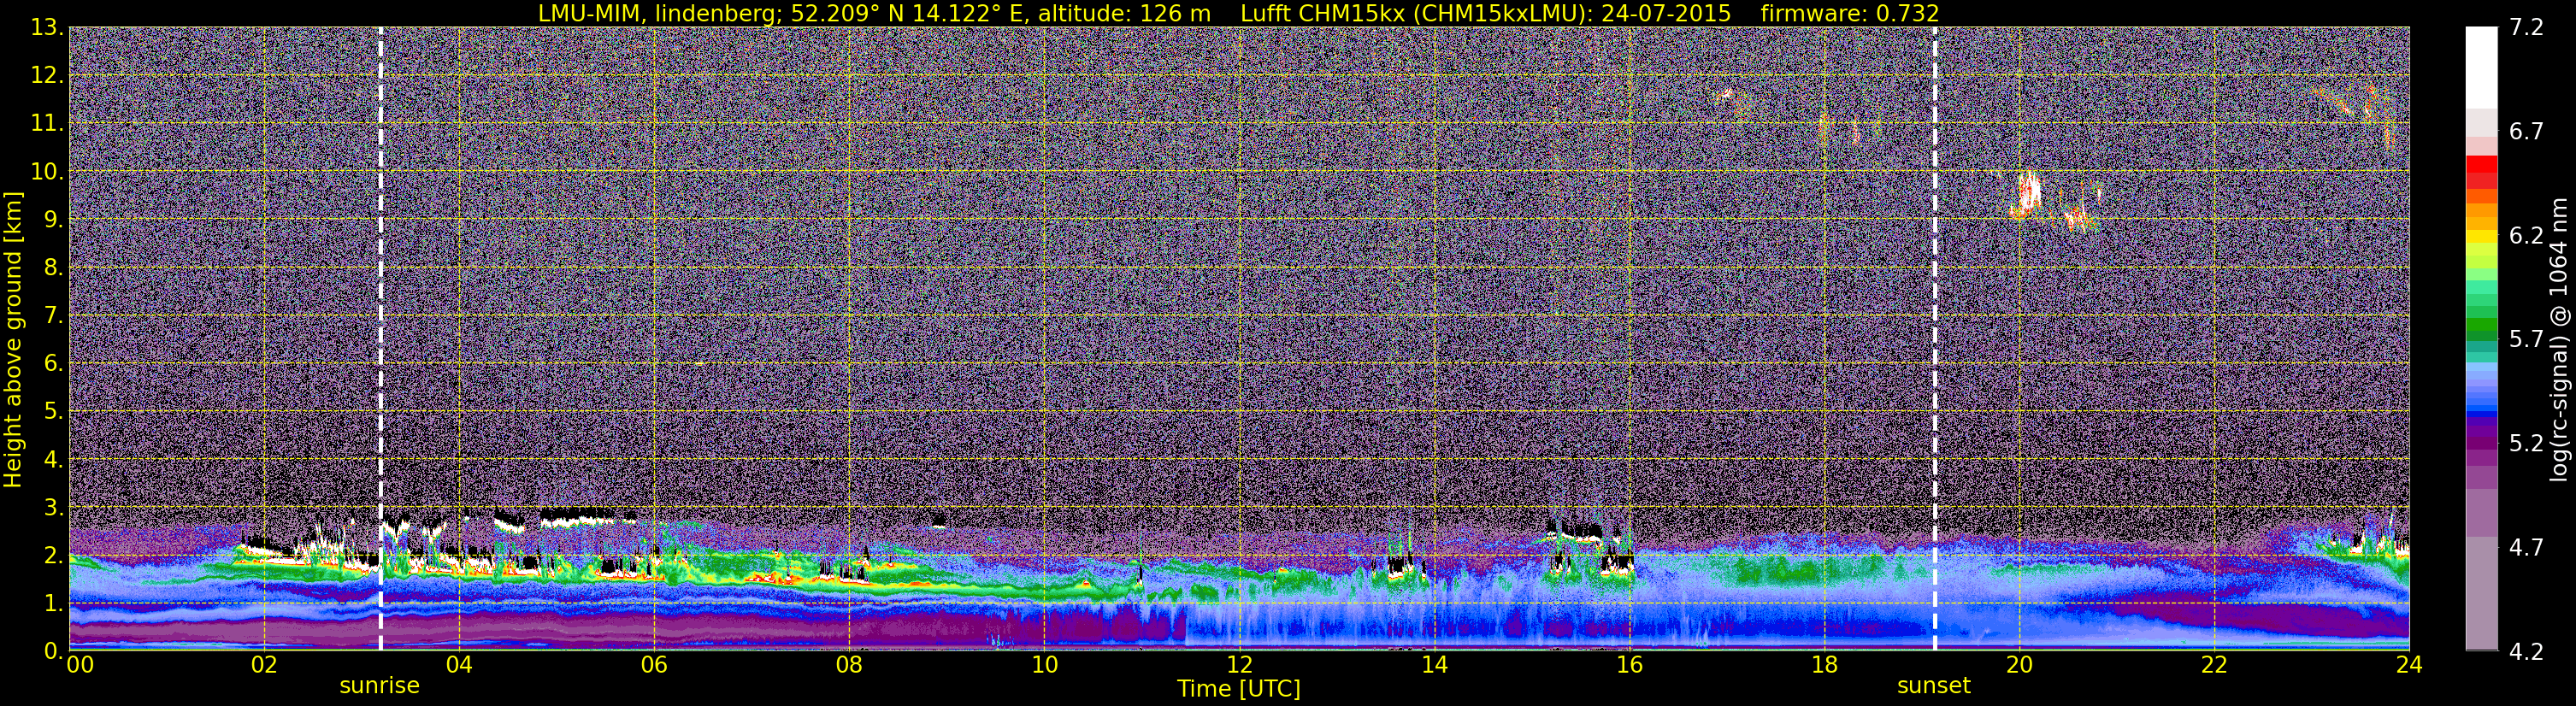Click the white dashed sunrise marker line
This screenshot has width=2576, height=706.
[381, 339]
